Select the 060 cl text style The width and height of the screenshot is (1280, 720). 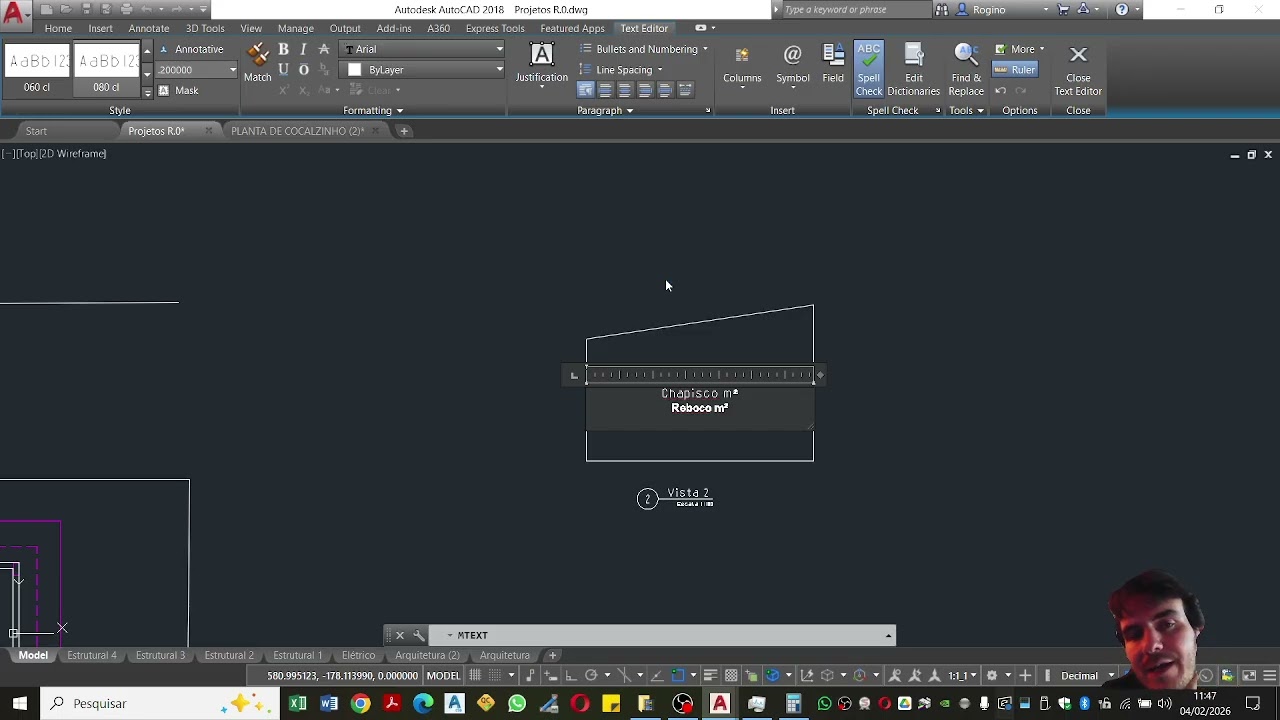(x=37, y=69)
